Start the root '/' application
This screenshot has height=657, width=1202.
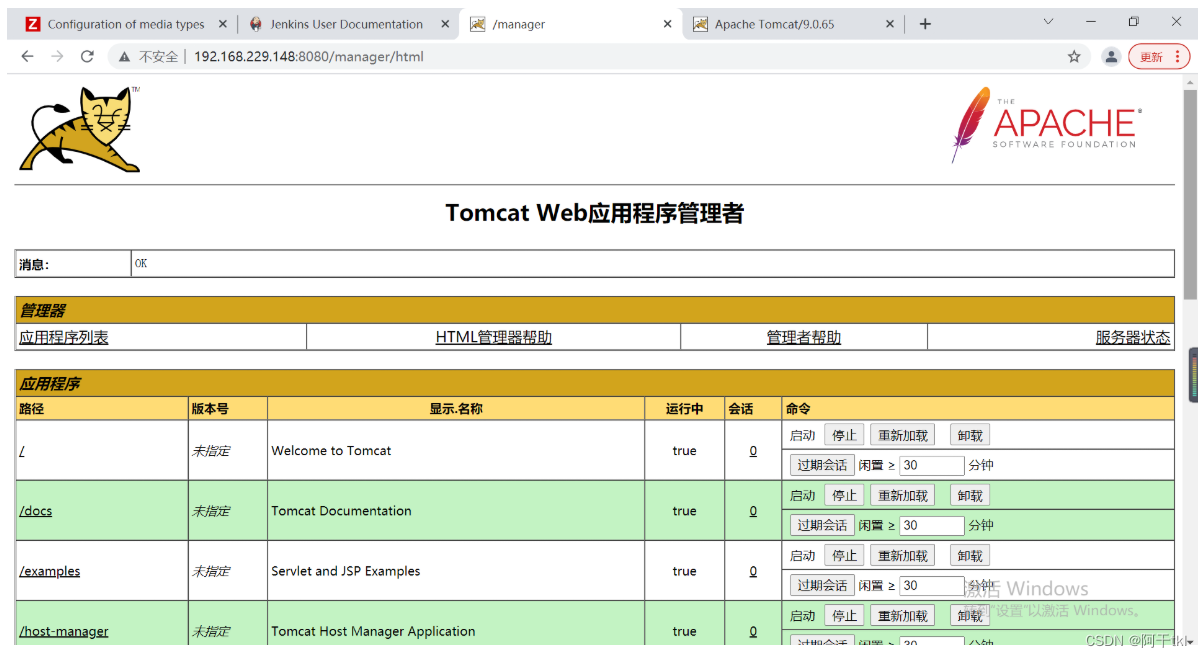point(801,434)
